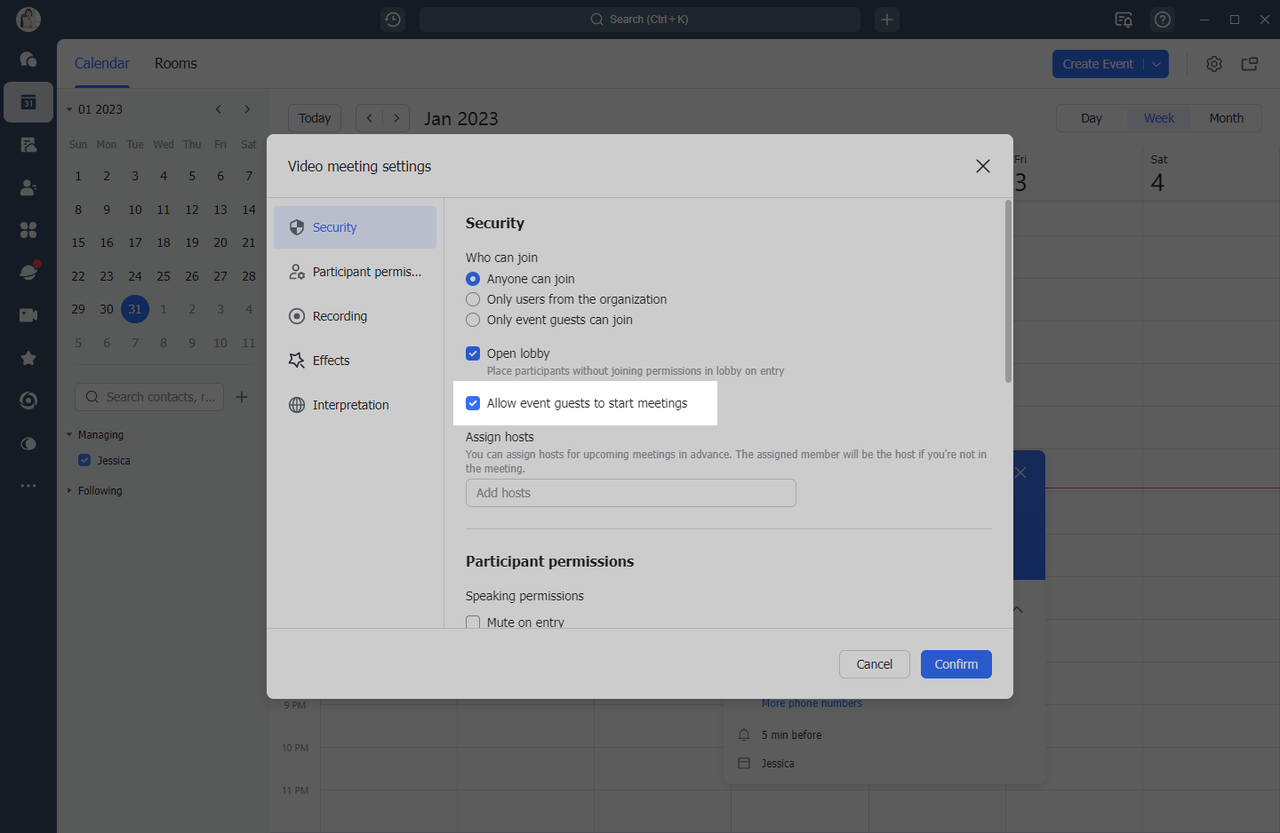Image resolution: width=1280 pixels, height=833 pixels.
Task: Open the starred favorites icon in sidebar
Action: pyautogui.click(x=28, y=358)
